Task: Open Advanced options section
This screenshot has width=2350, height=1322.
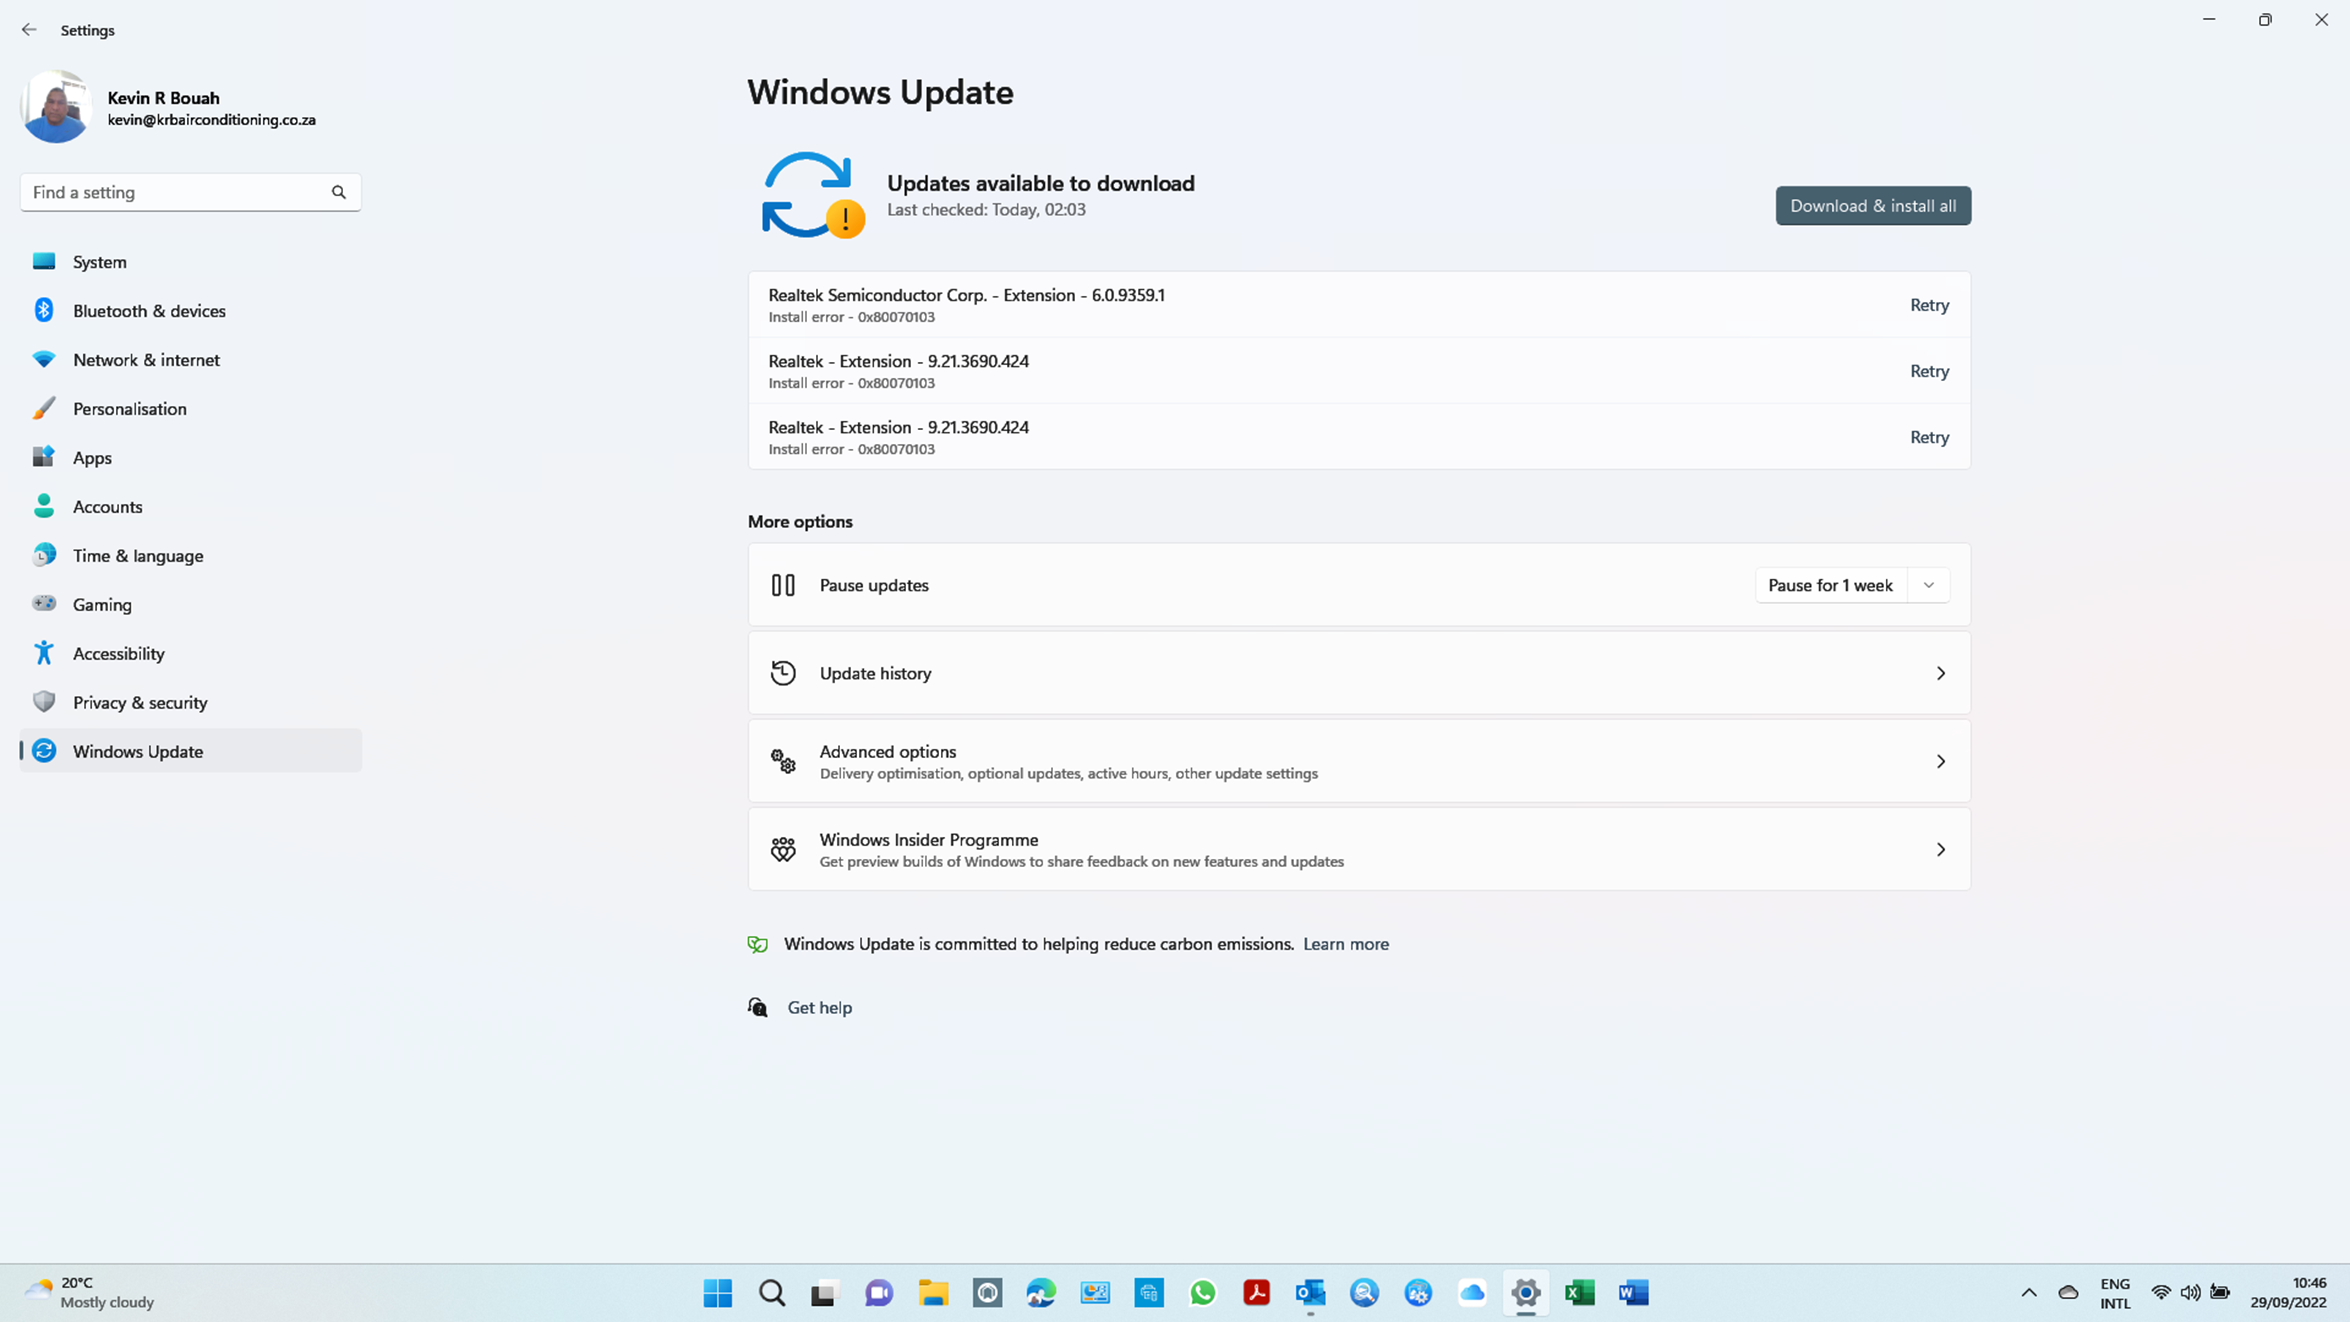Action: point(1358,761)
